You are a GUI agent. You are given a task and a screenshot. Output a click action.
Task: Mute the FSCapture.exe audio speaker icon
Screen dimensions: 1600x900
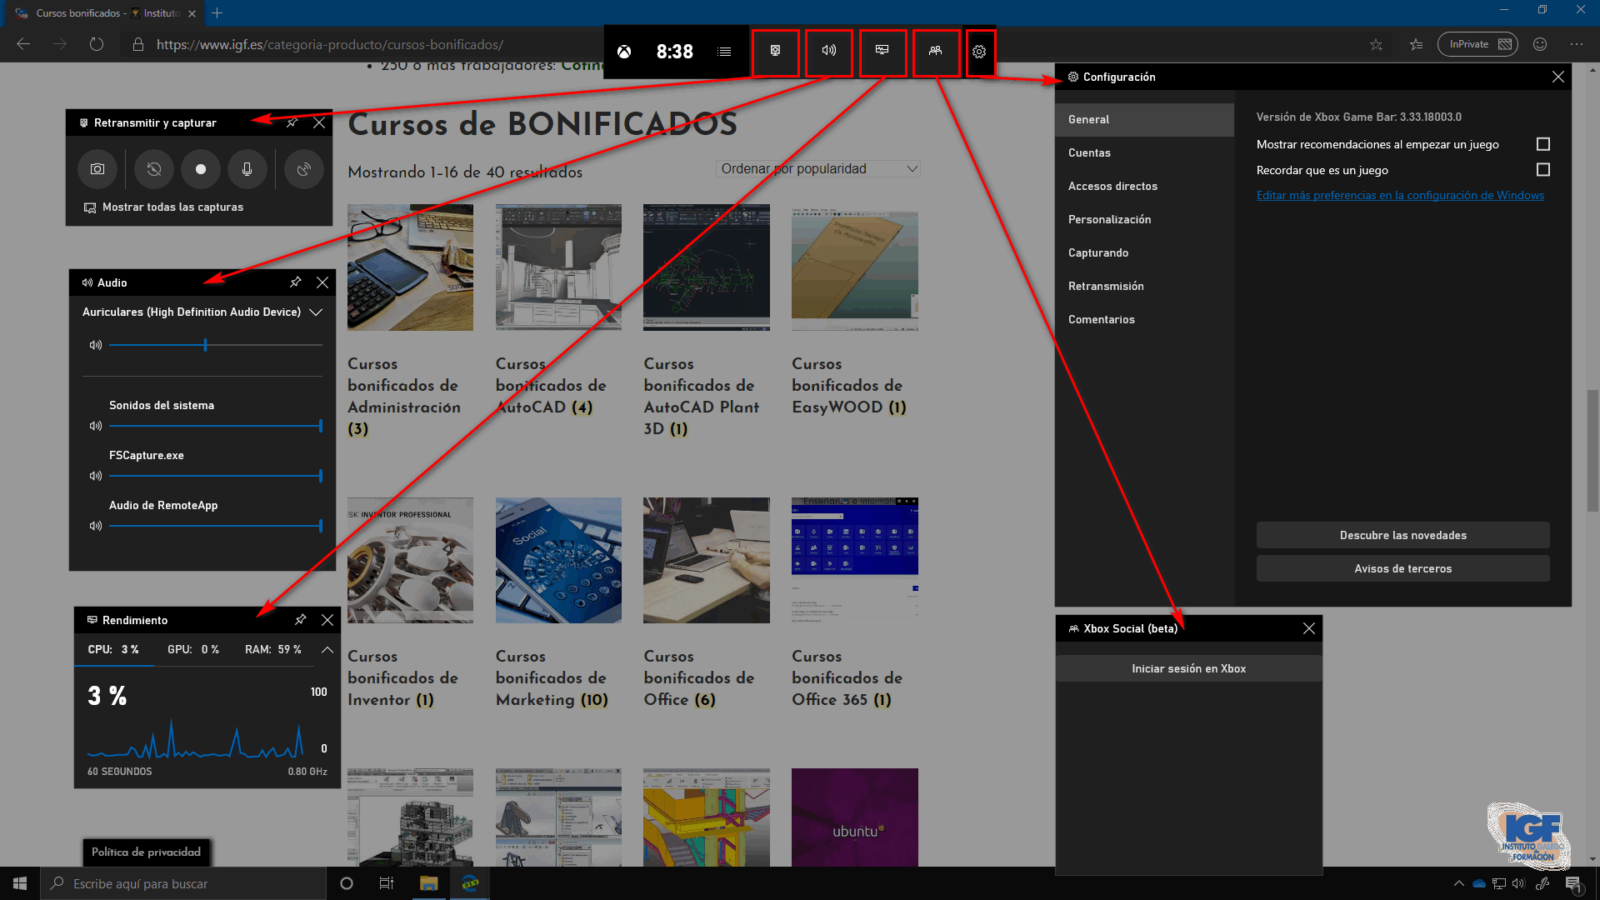96,476
